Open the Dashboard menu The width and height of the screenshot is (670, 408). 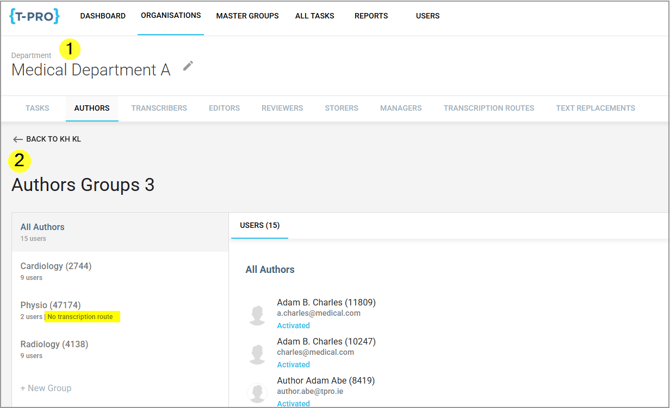pyautogui.click(x=103, y=16)
